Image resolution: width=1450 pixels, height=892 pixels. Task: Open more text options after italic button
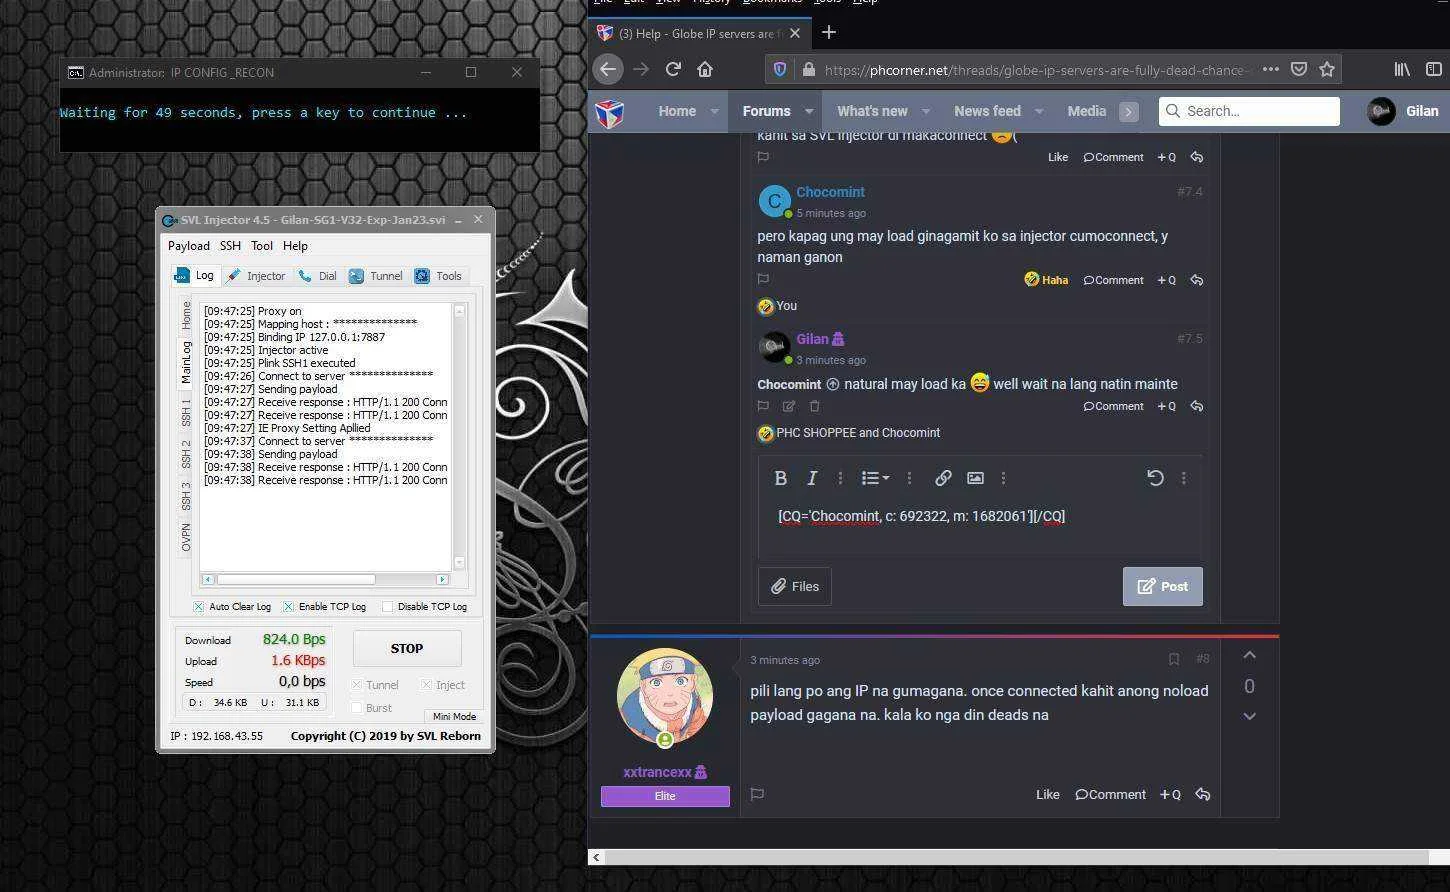[x=840, y=478]
